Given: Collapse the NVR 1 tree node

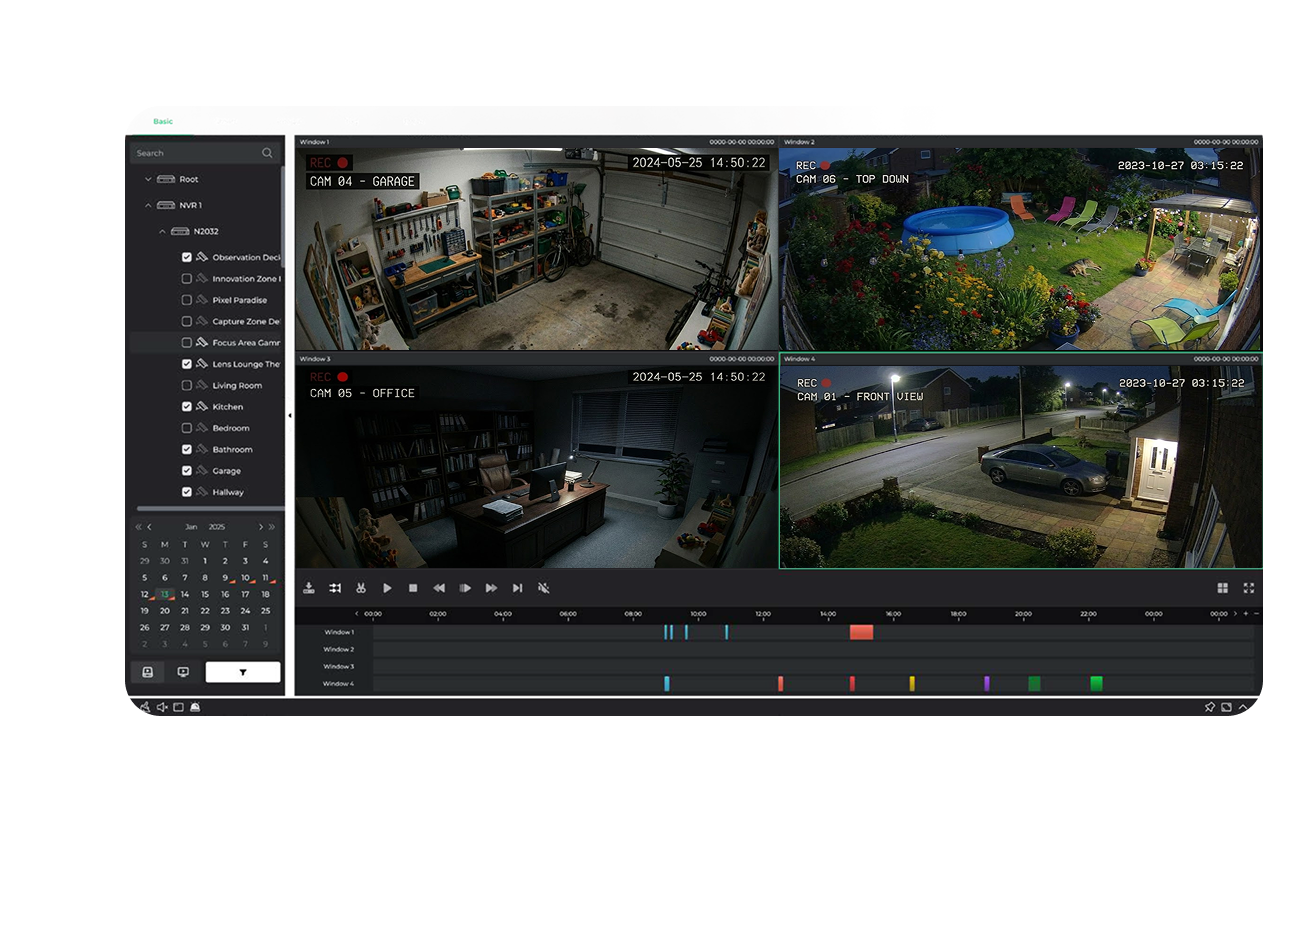Looking at the screenshot, I should 148,206.
